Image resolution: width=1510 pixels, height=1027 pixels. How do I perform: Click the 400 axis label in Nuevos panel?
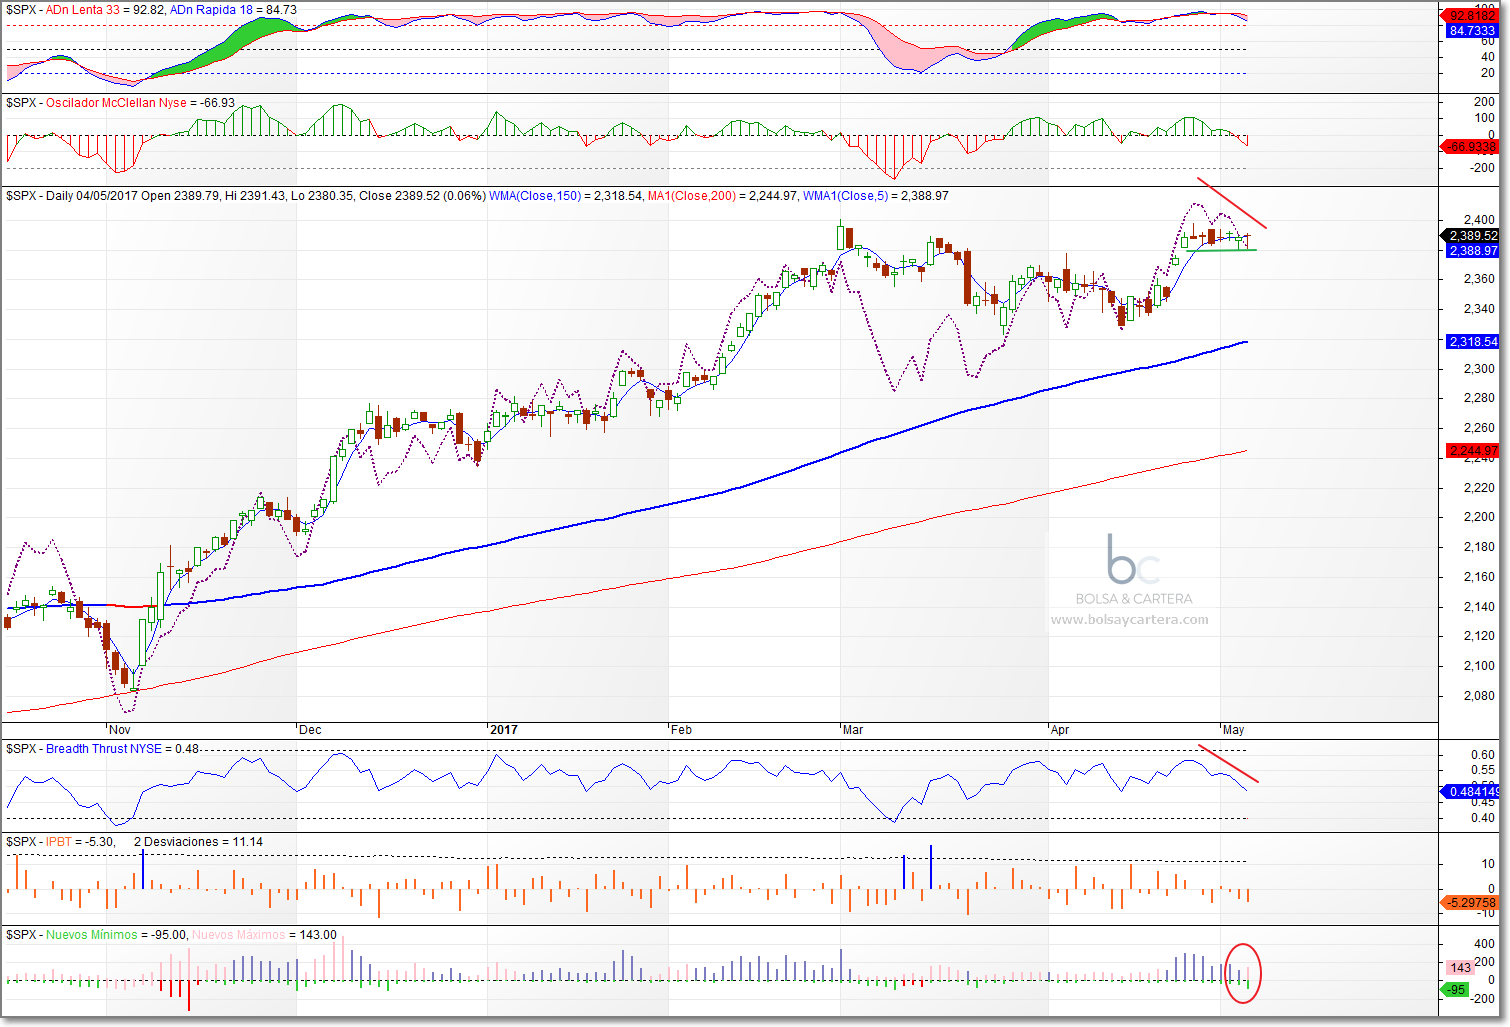[x=1485, y=944]
